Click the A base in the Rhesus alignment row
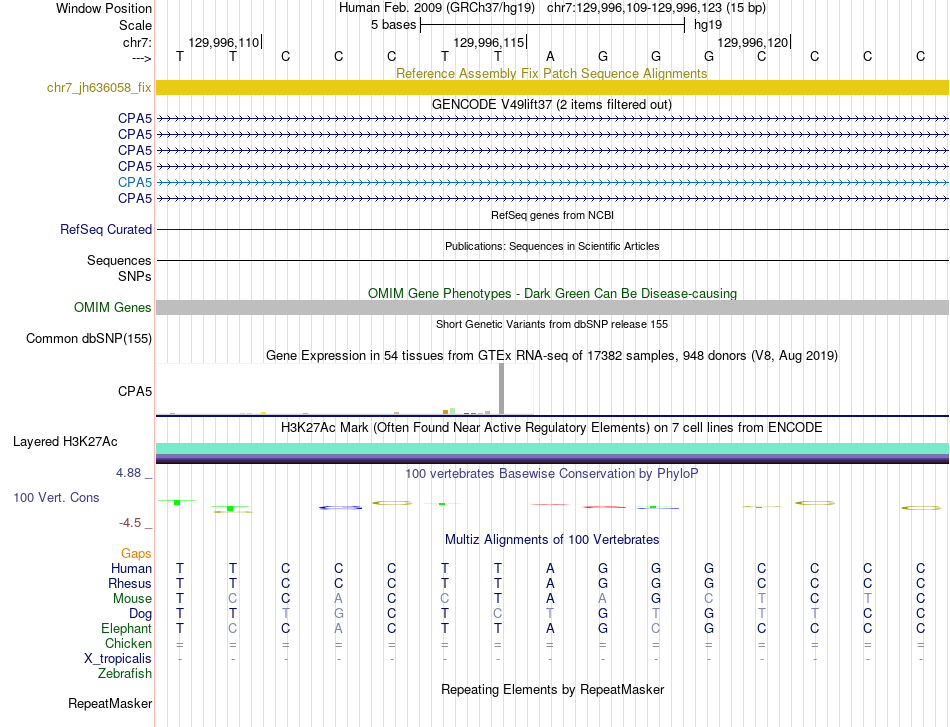This screenshot has width=950, height=727. (x=550, y=584)
